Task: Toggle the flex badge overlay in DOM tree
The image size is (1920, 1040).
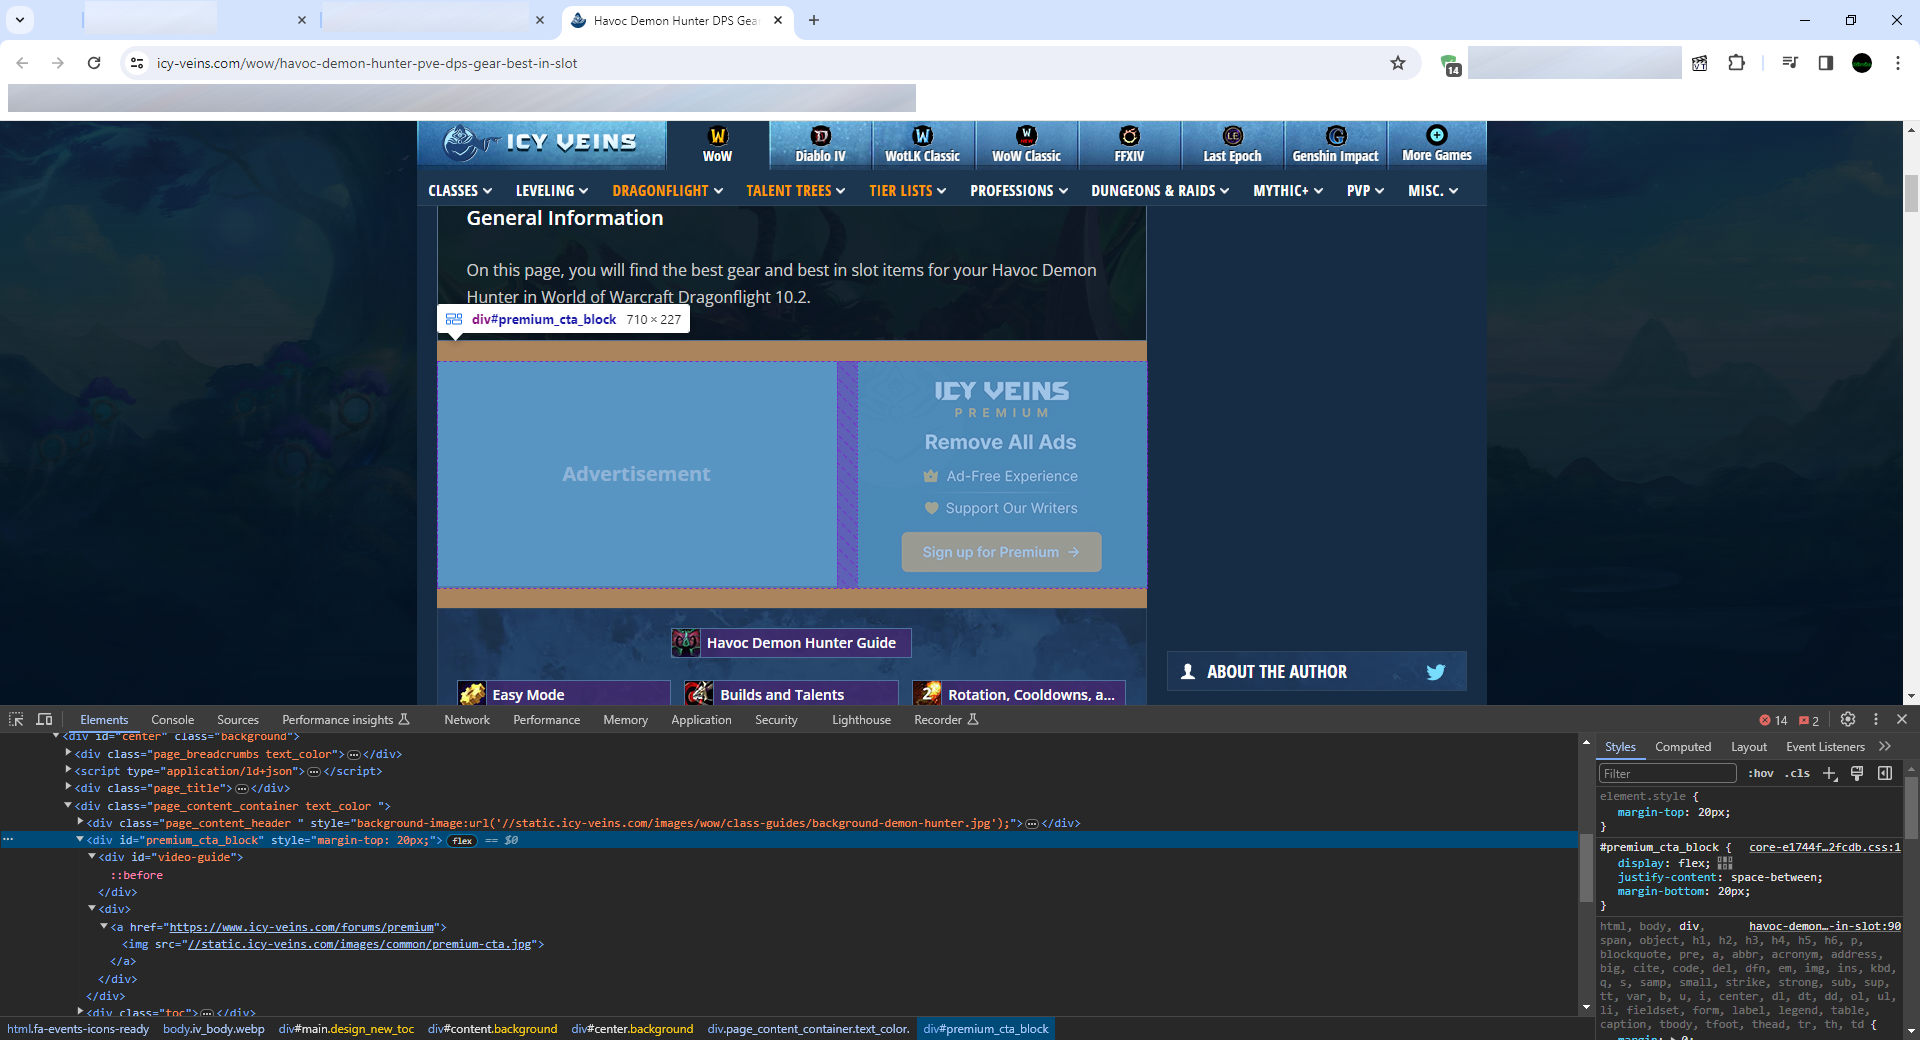Action: (462, 841)
